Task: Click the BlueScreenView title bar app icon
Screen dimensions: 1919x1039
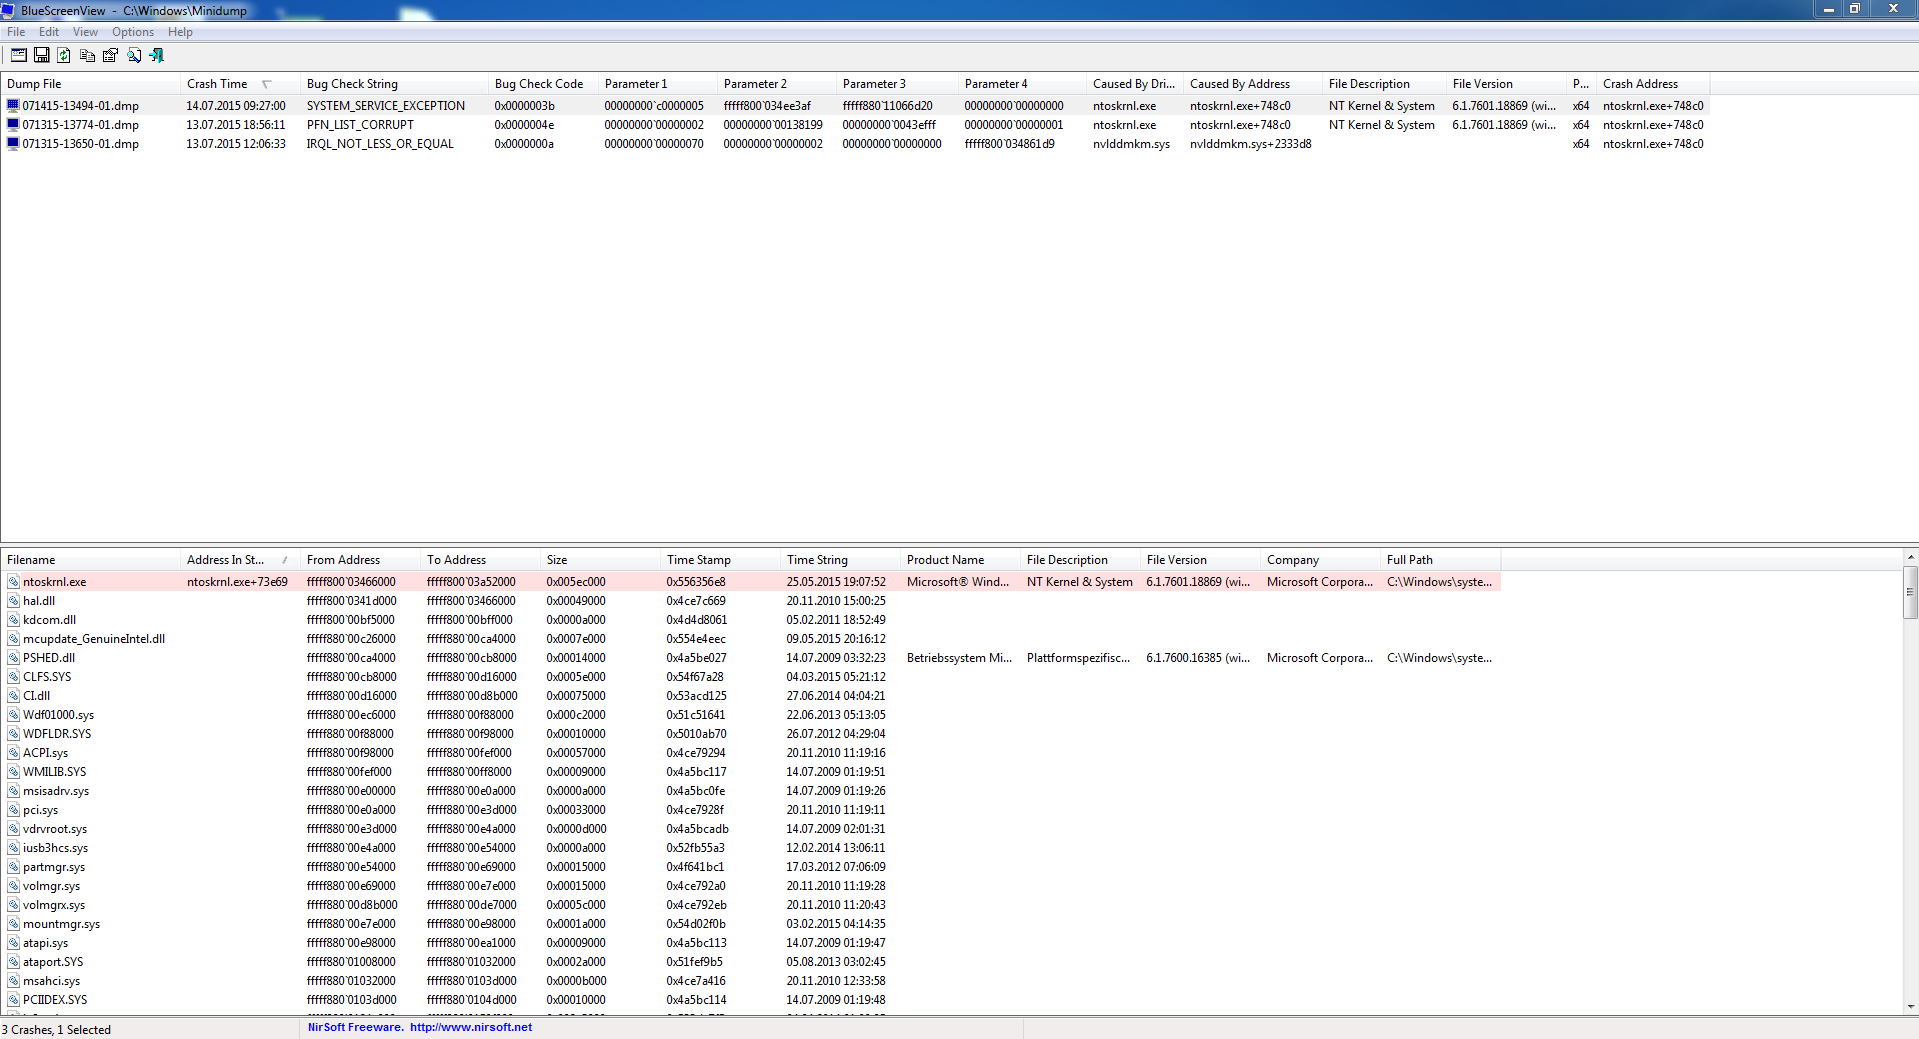Action: click(x=9, y=10)
